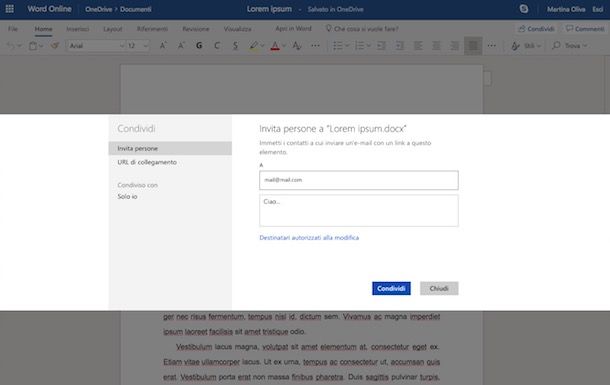
Task: Click Apri in Word
Action: (x=293, y=28)
